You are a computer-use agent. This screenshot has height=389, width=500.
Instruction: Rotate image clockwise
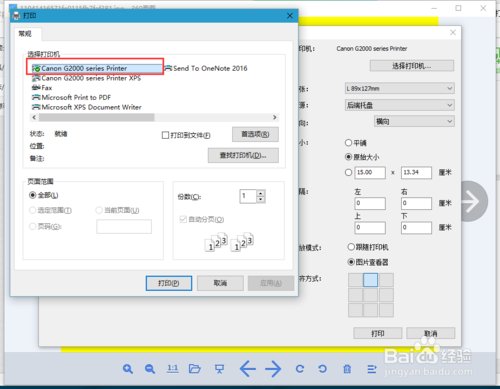tap(300, 369)
